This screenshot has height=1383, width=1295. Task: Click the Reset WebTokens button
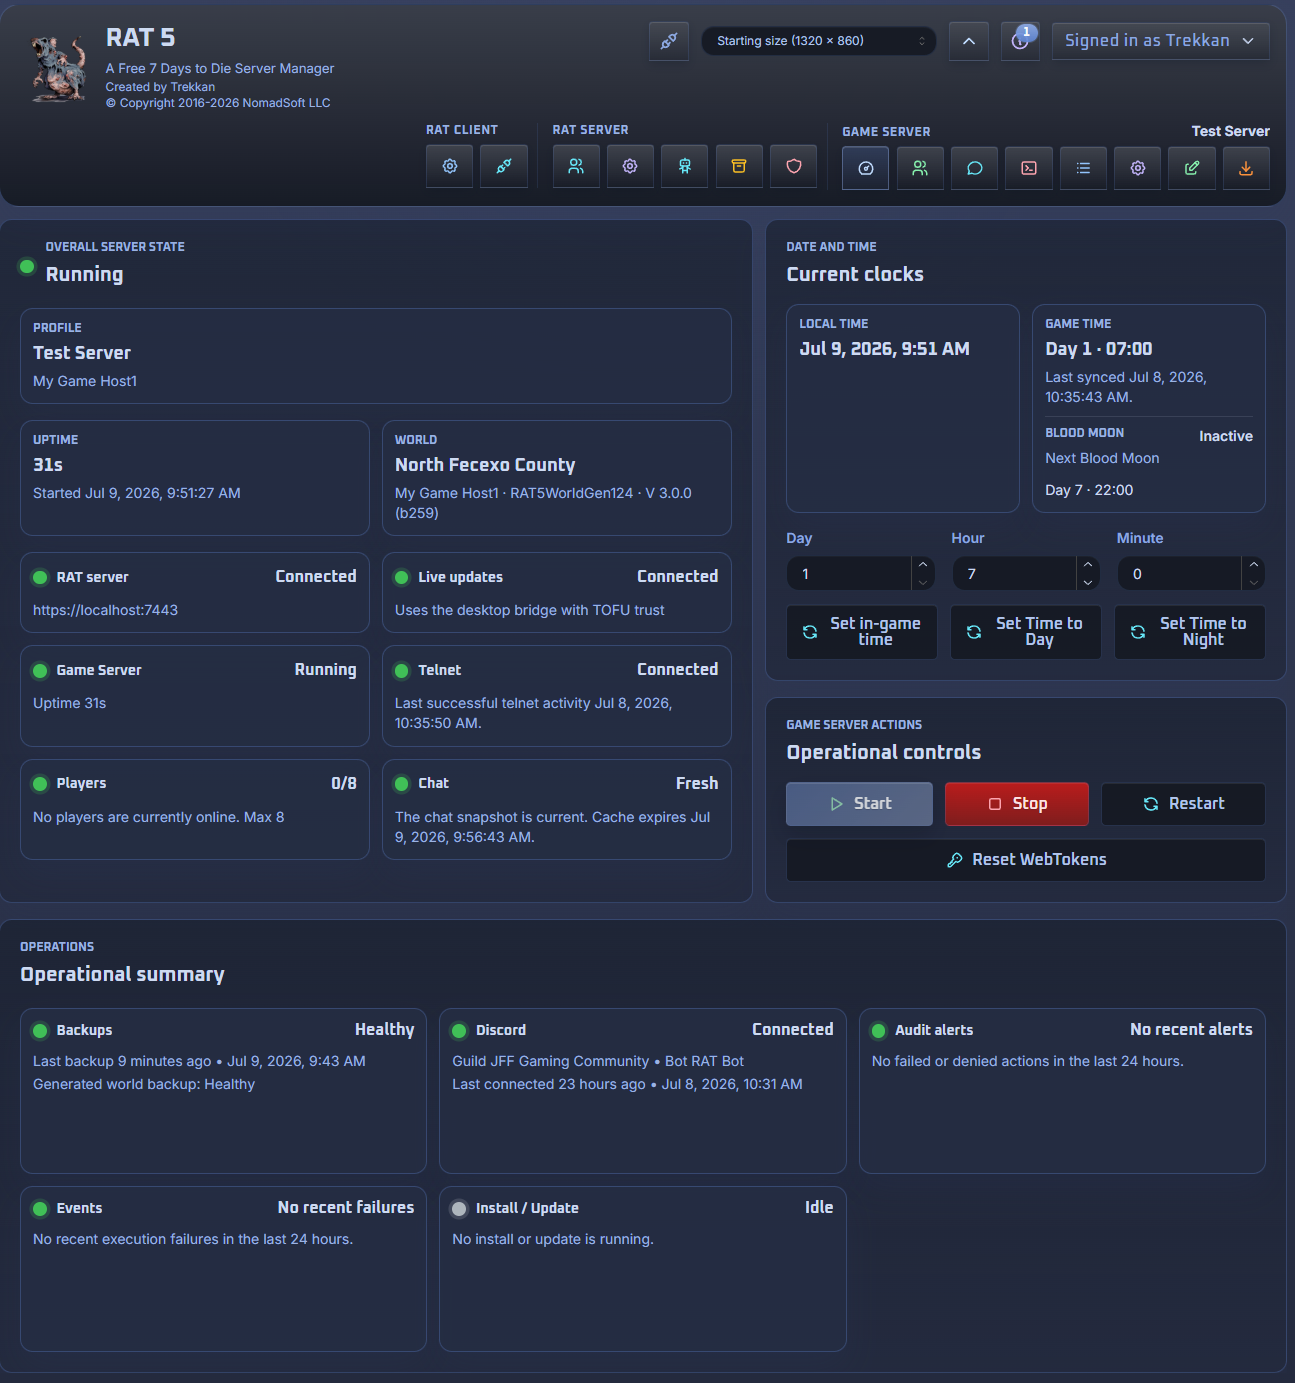(x=1026, y=860)
